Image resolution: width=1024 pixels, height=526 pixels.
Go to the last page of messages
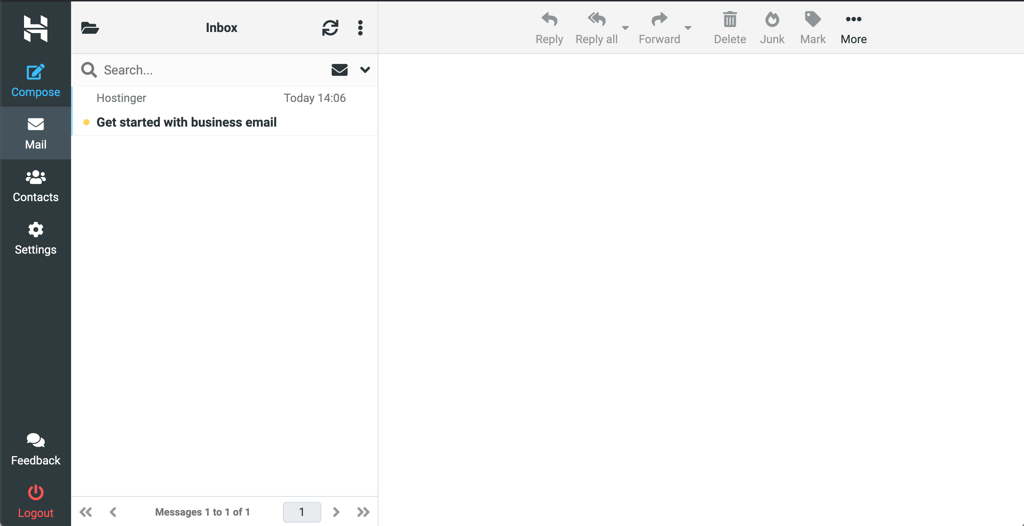(x=364, y=512)
